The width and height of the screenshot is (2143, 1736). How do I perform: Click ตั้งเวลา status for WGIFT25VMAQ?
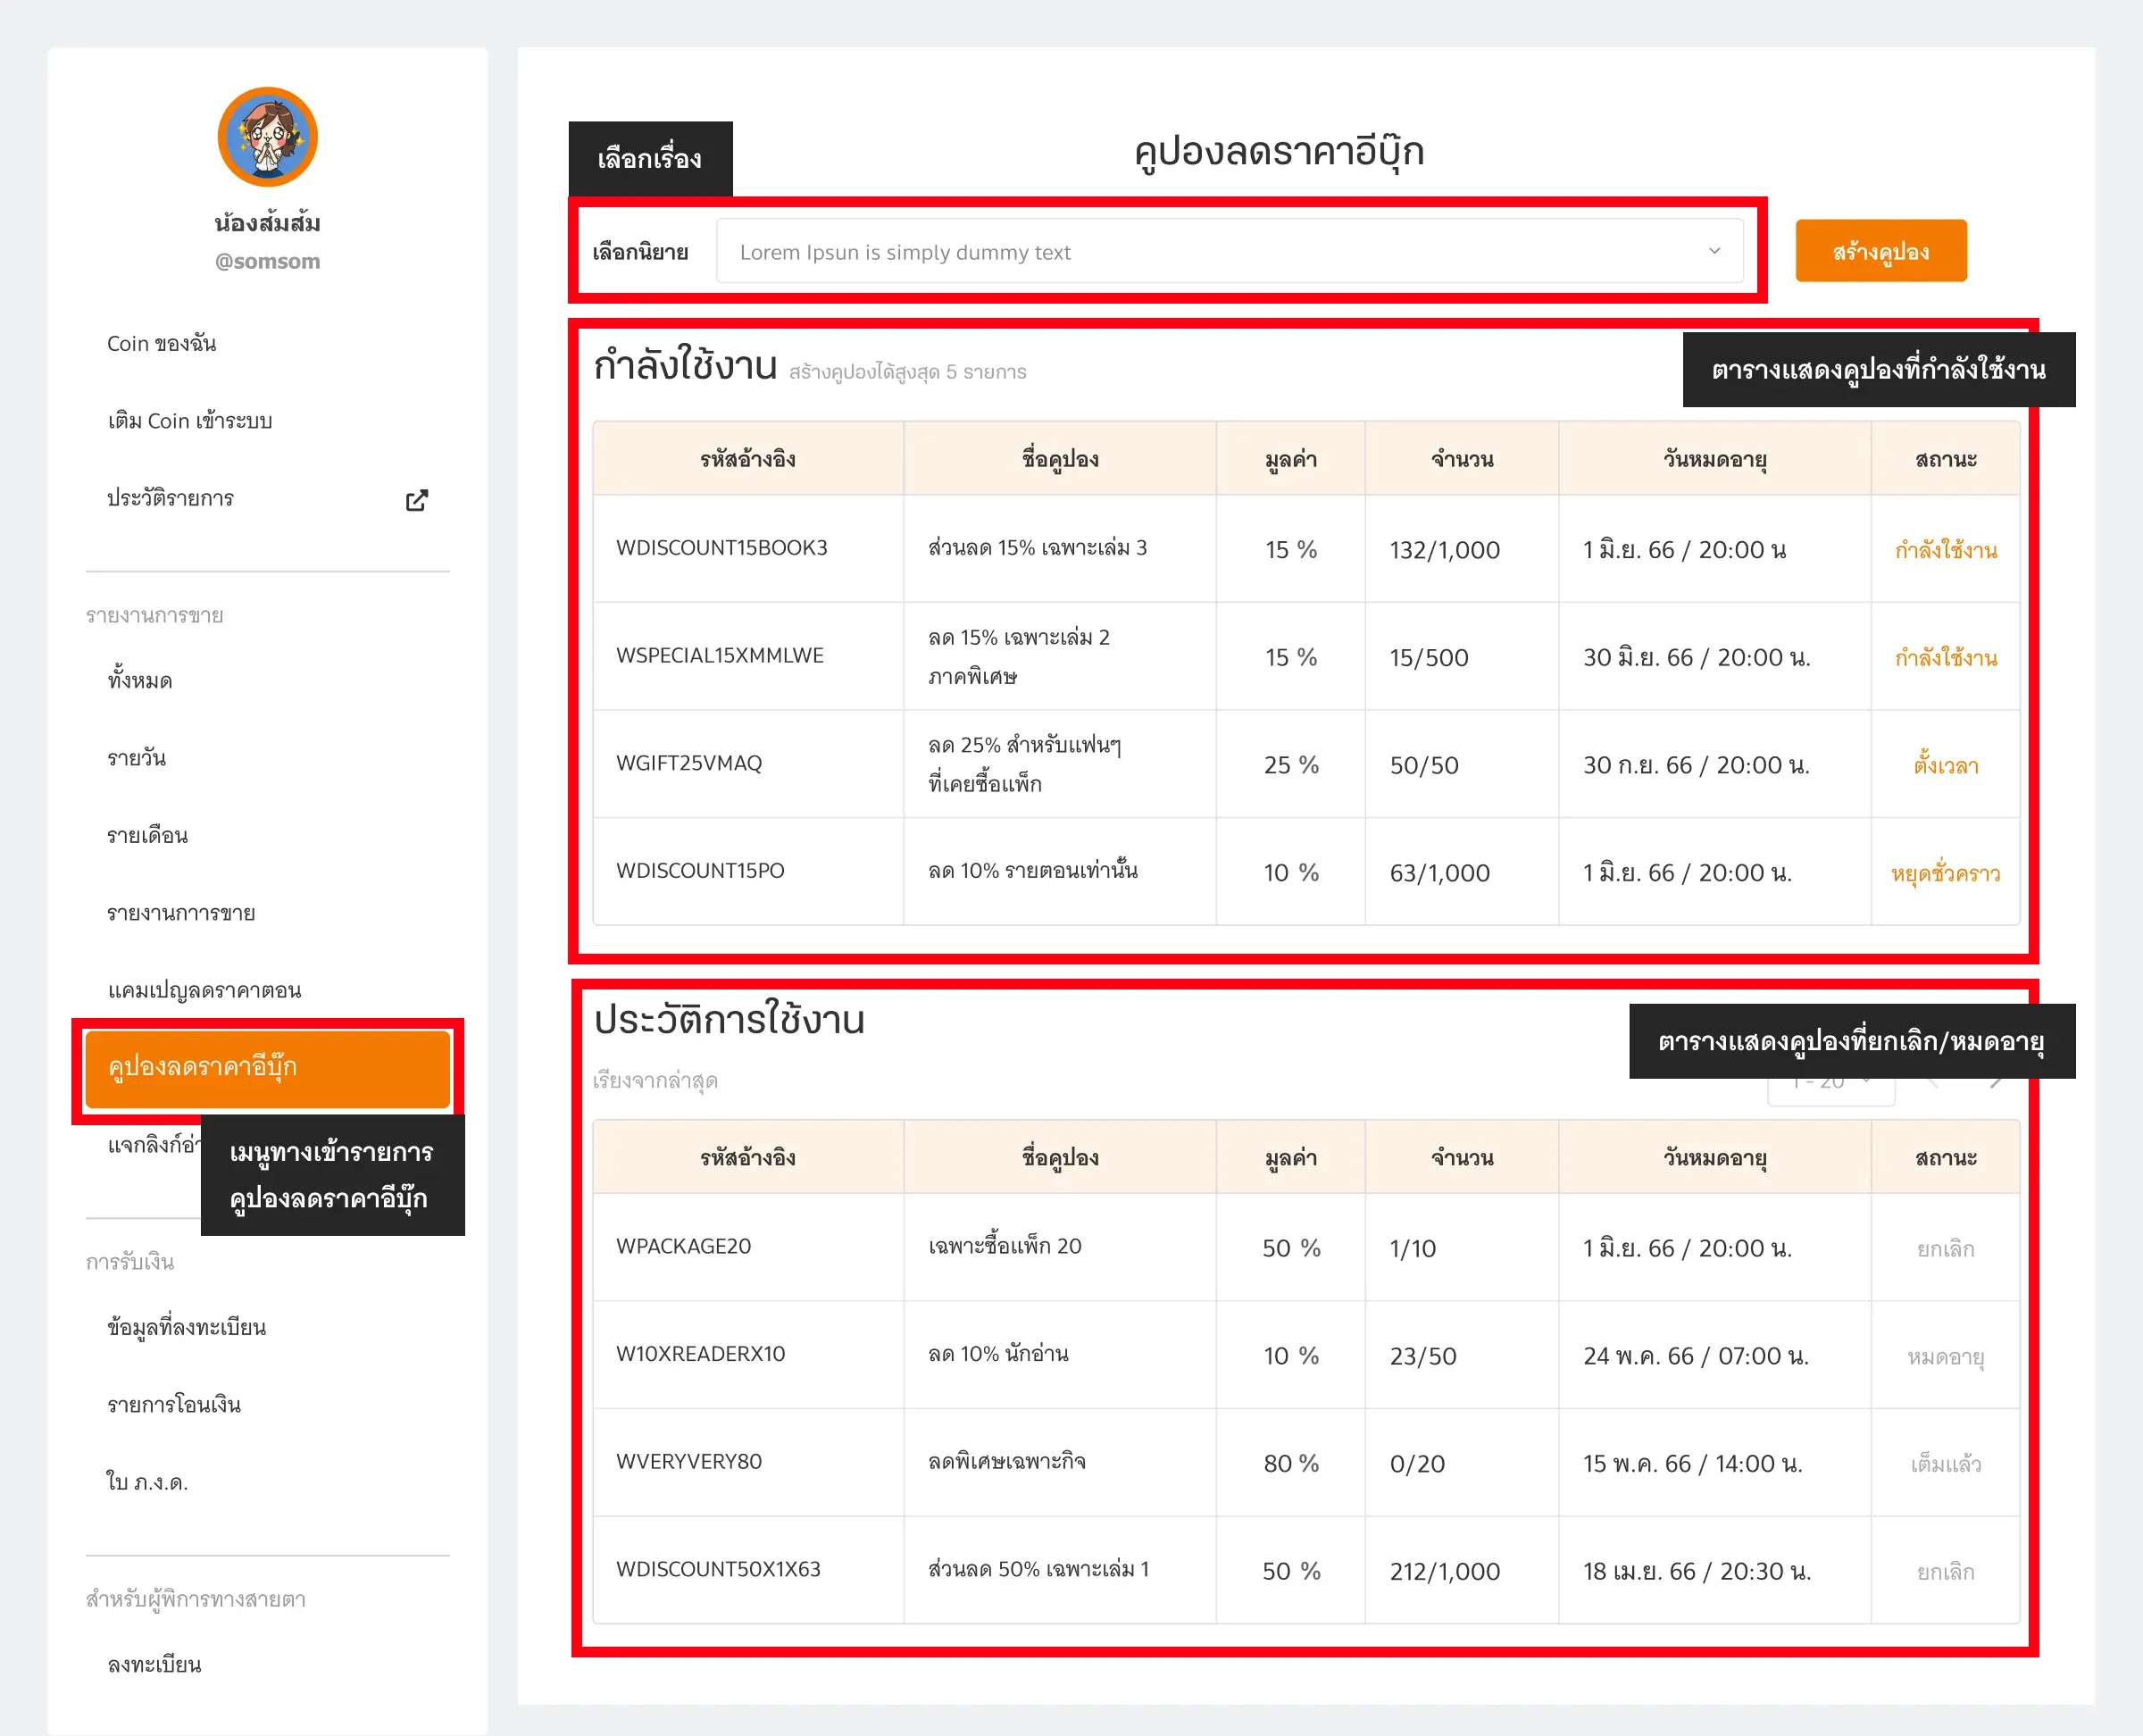[x=1945, y=766]
